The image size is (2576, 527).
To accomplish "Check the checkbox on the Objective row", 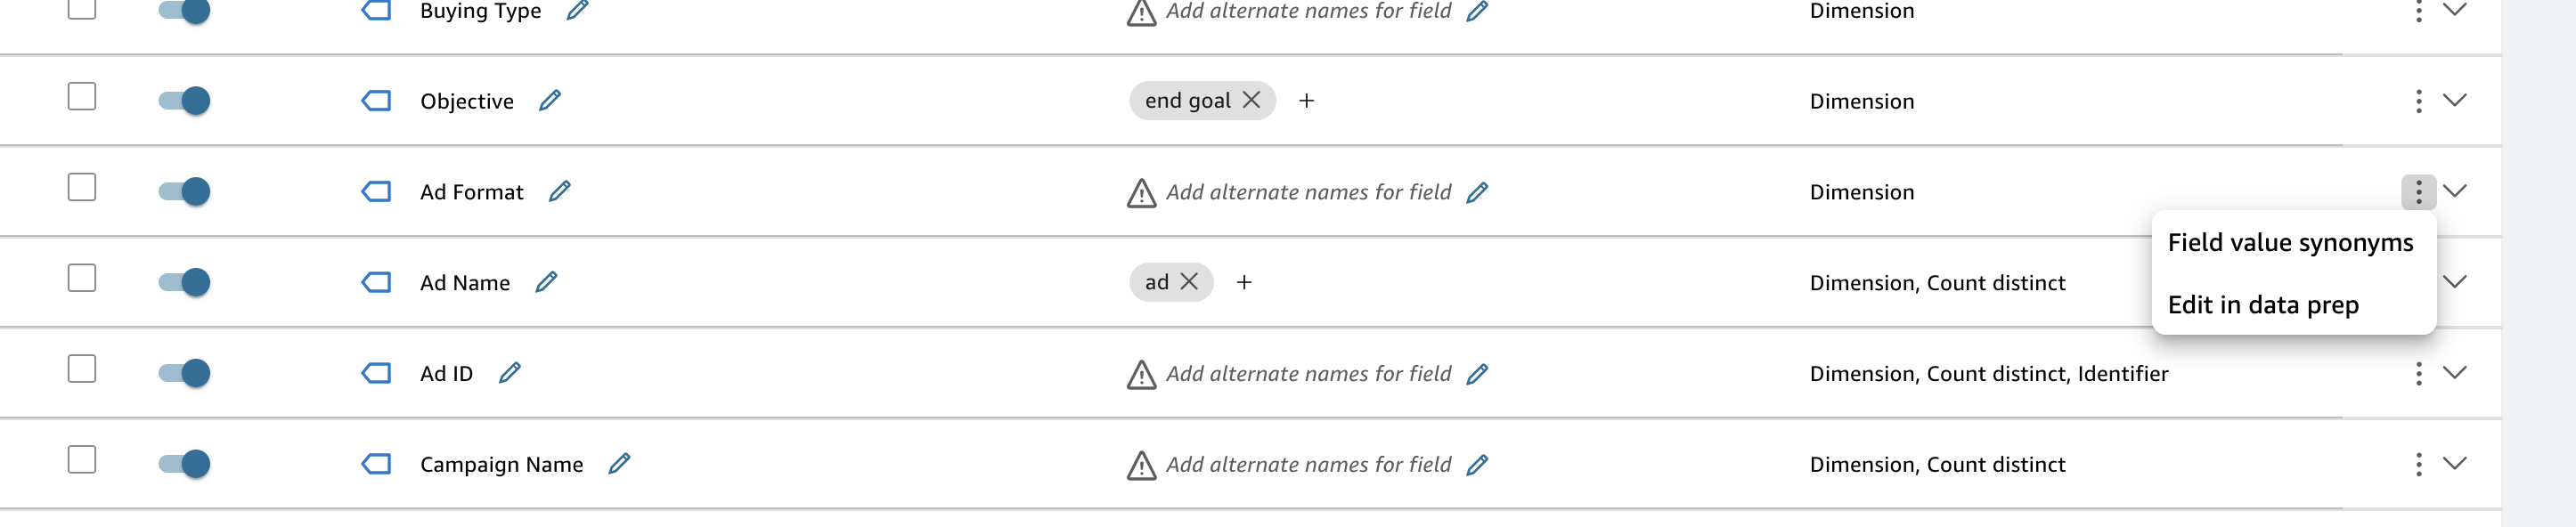I will tap(81, 96).
